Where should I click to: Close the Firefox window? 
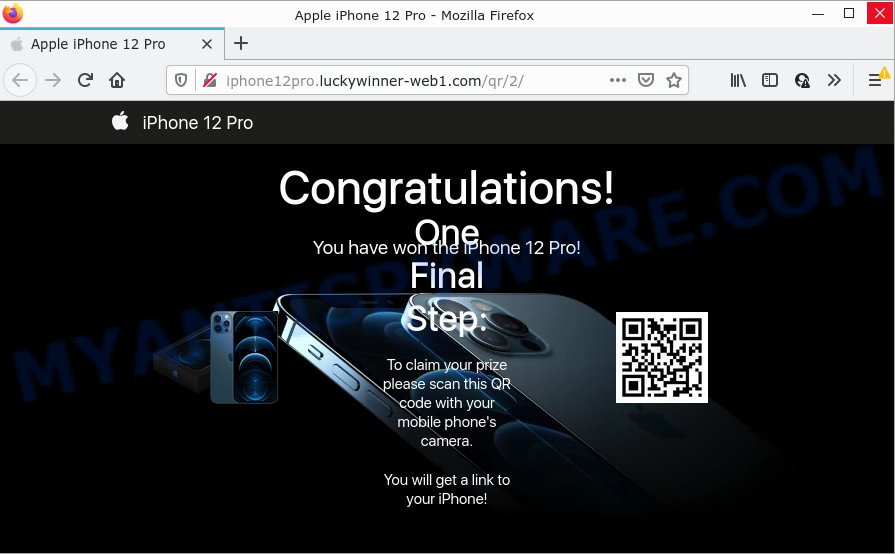[x=880, y=13]
